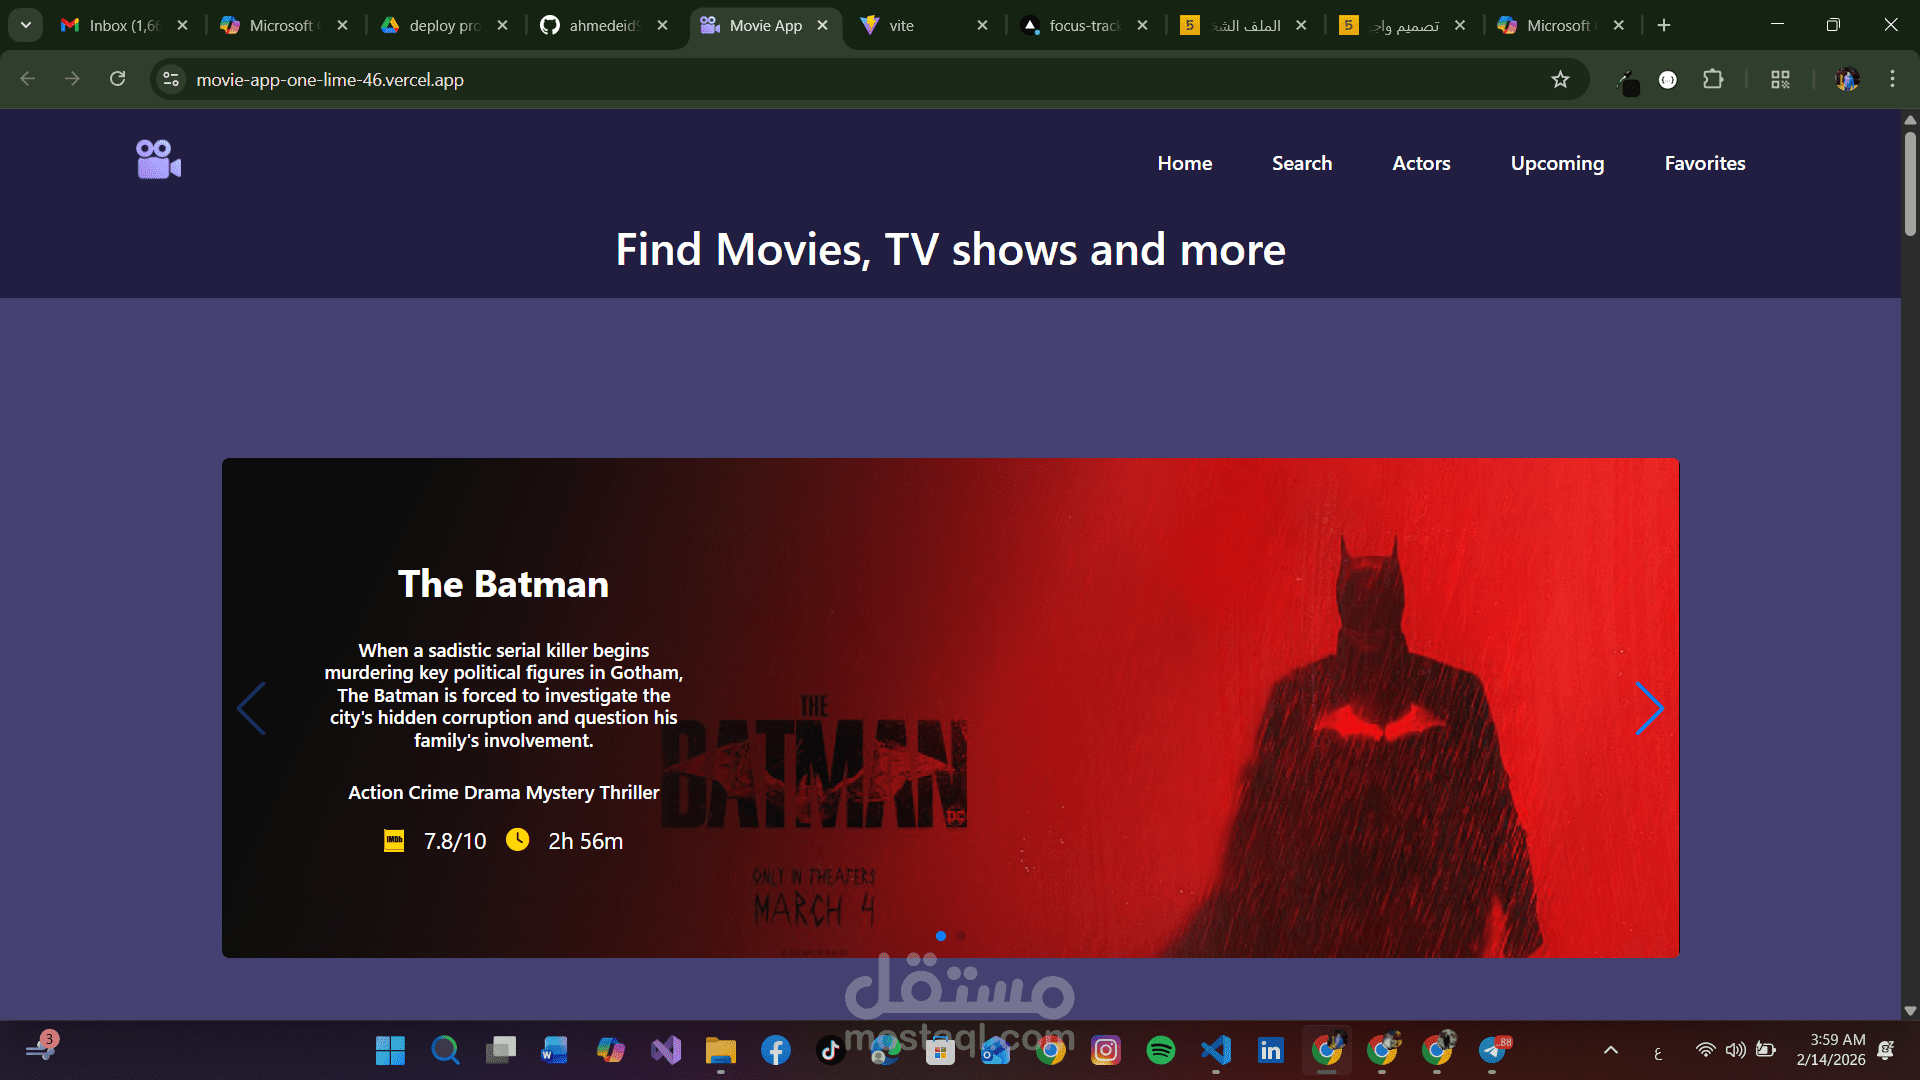Open Instagram from the taskbar
Image resolution: width=1920 pixels, height=1080 pixels.
(1105, 1050)
